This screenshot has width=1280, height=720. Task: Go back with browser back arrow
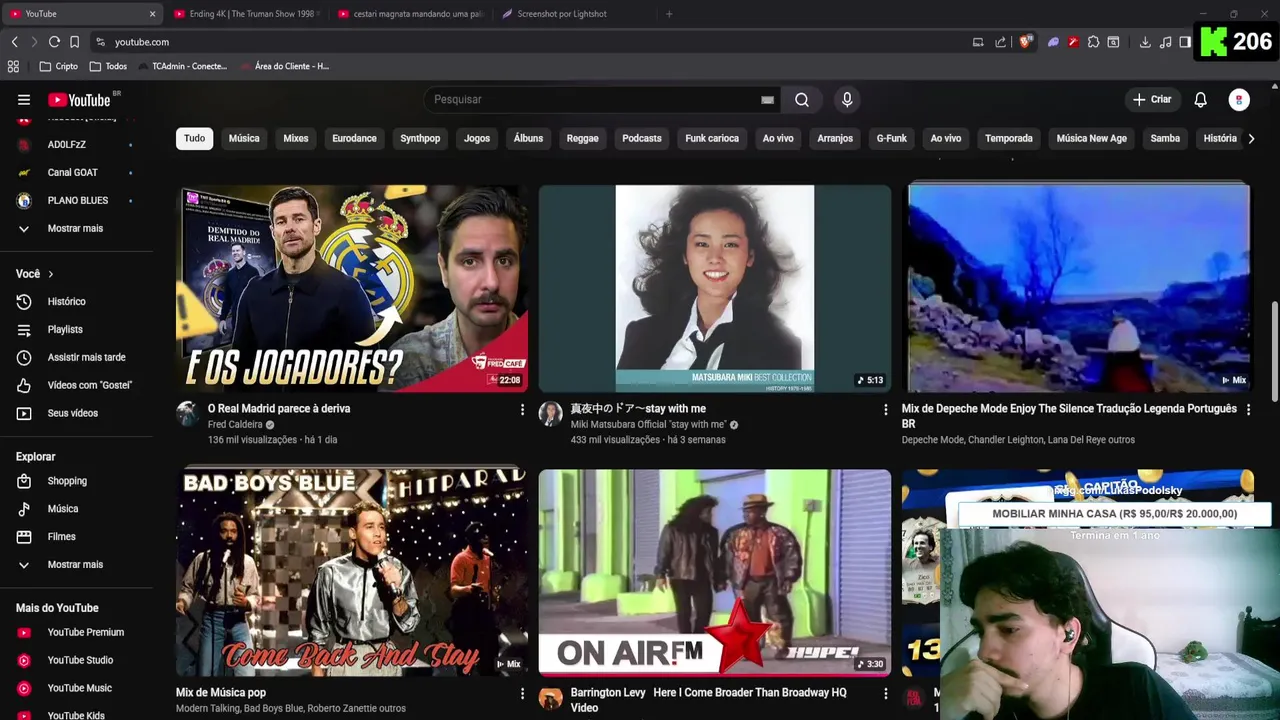coord(14,42)
